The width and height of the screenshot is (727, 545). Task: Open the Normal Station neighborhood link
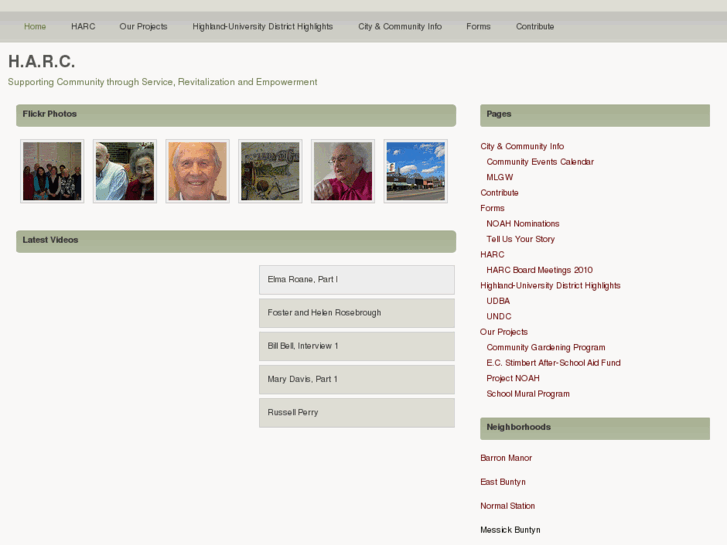point(508,506)
